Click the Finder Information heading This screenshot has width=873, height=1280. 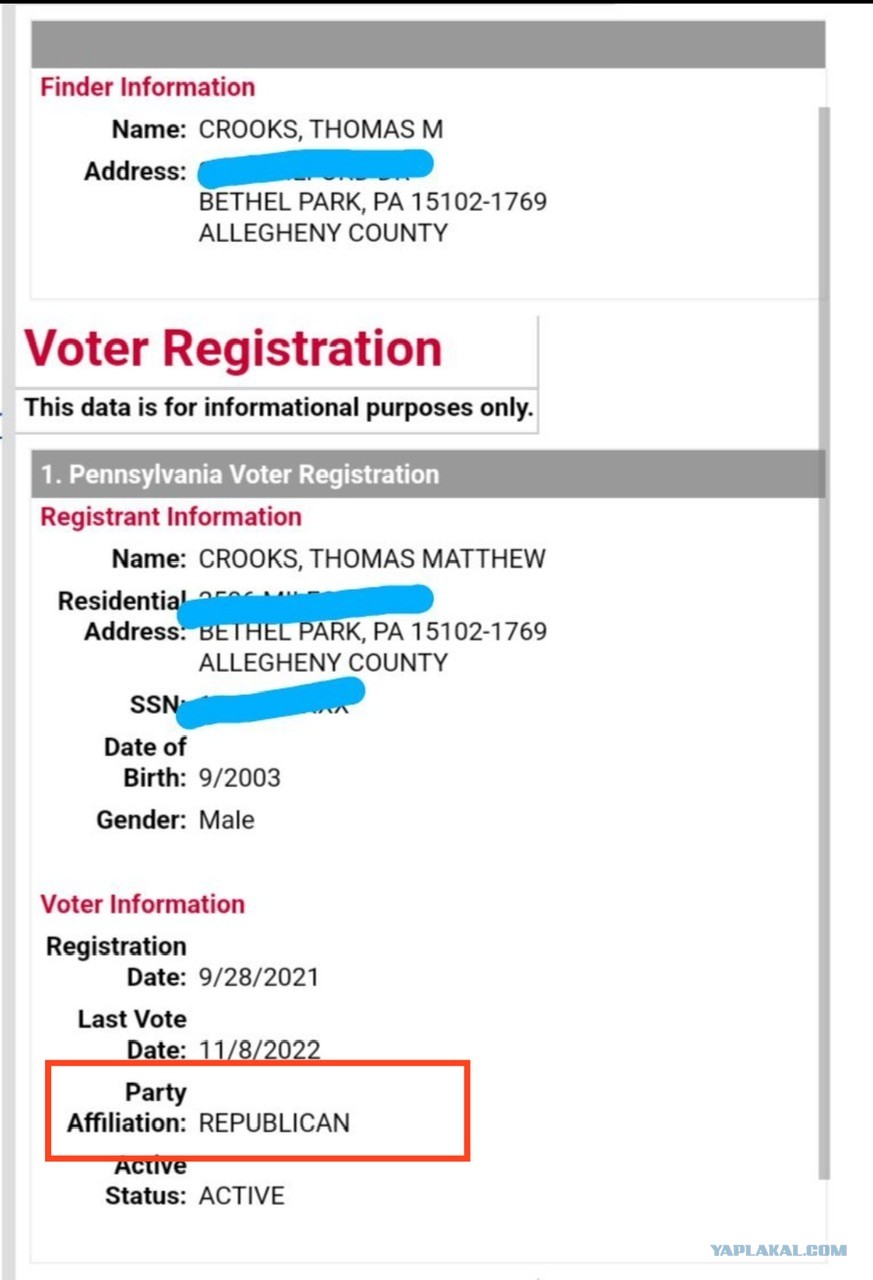[147, 87]
